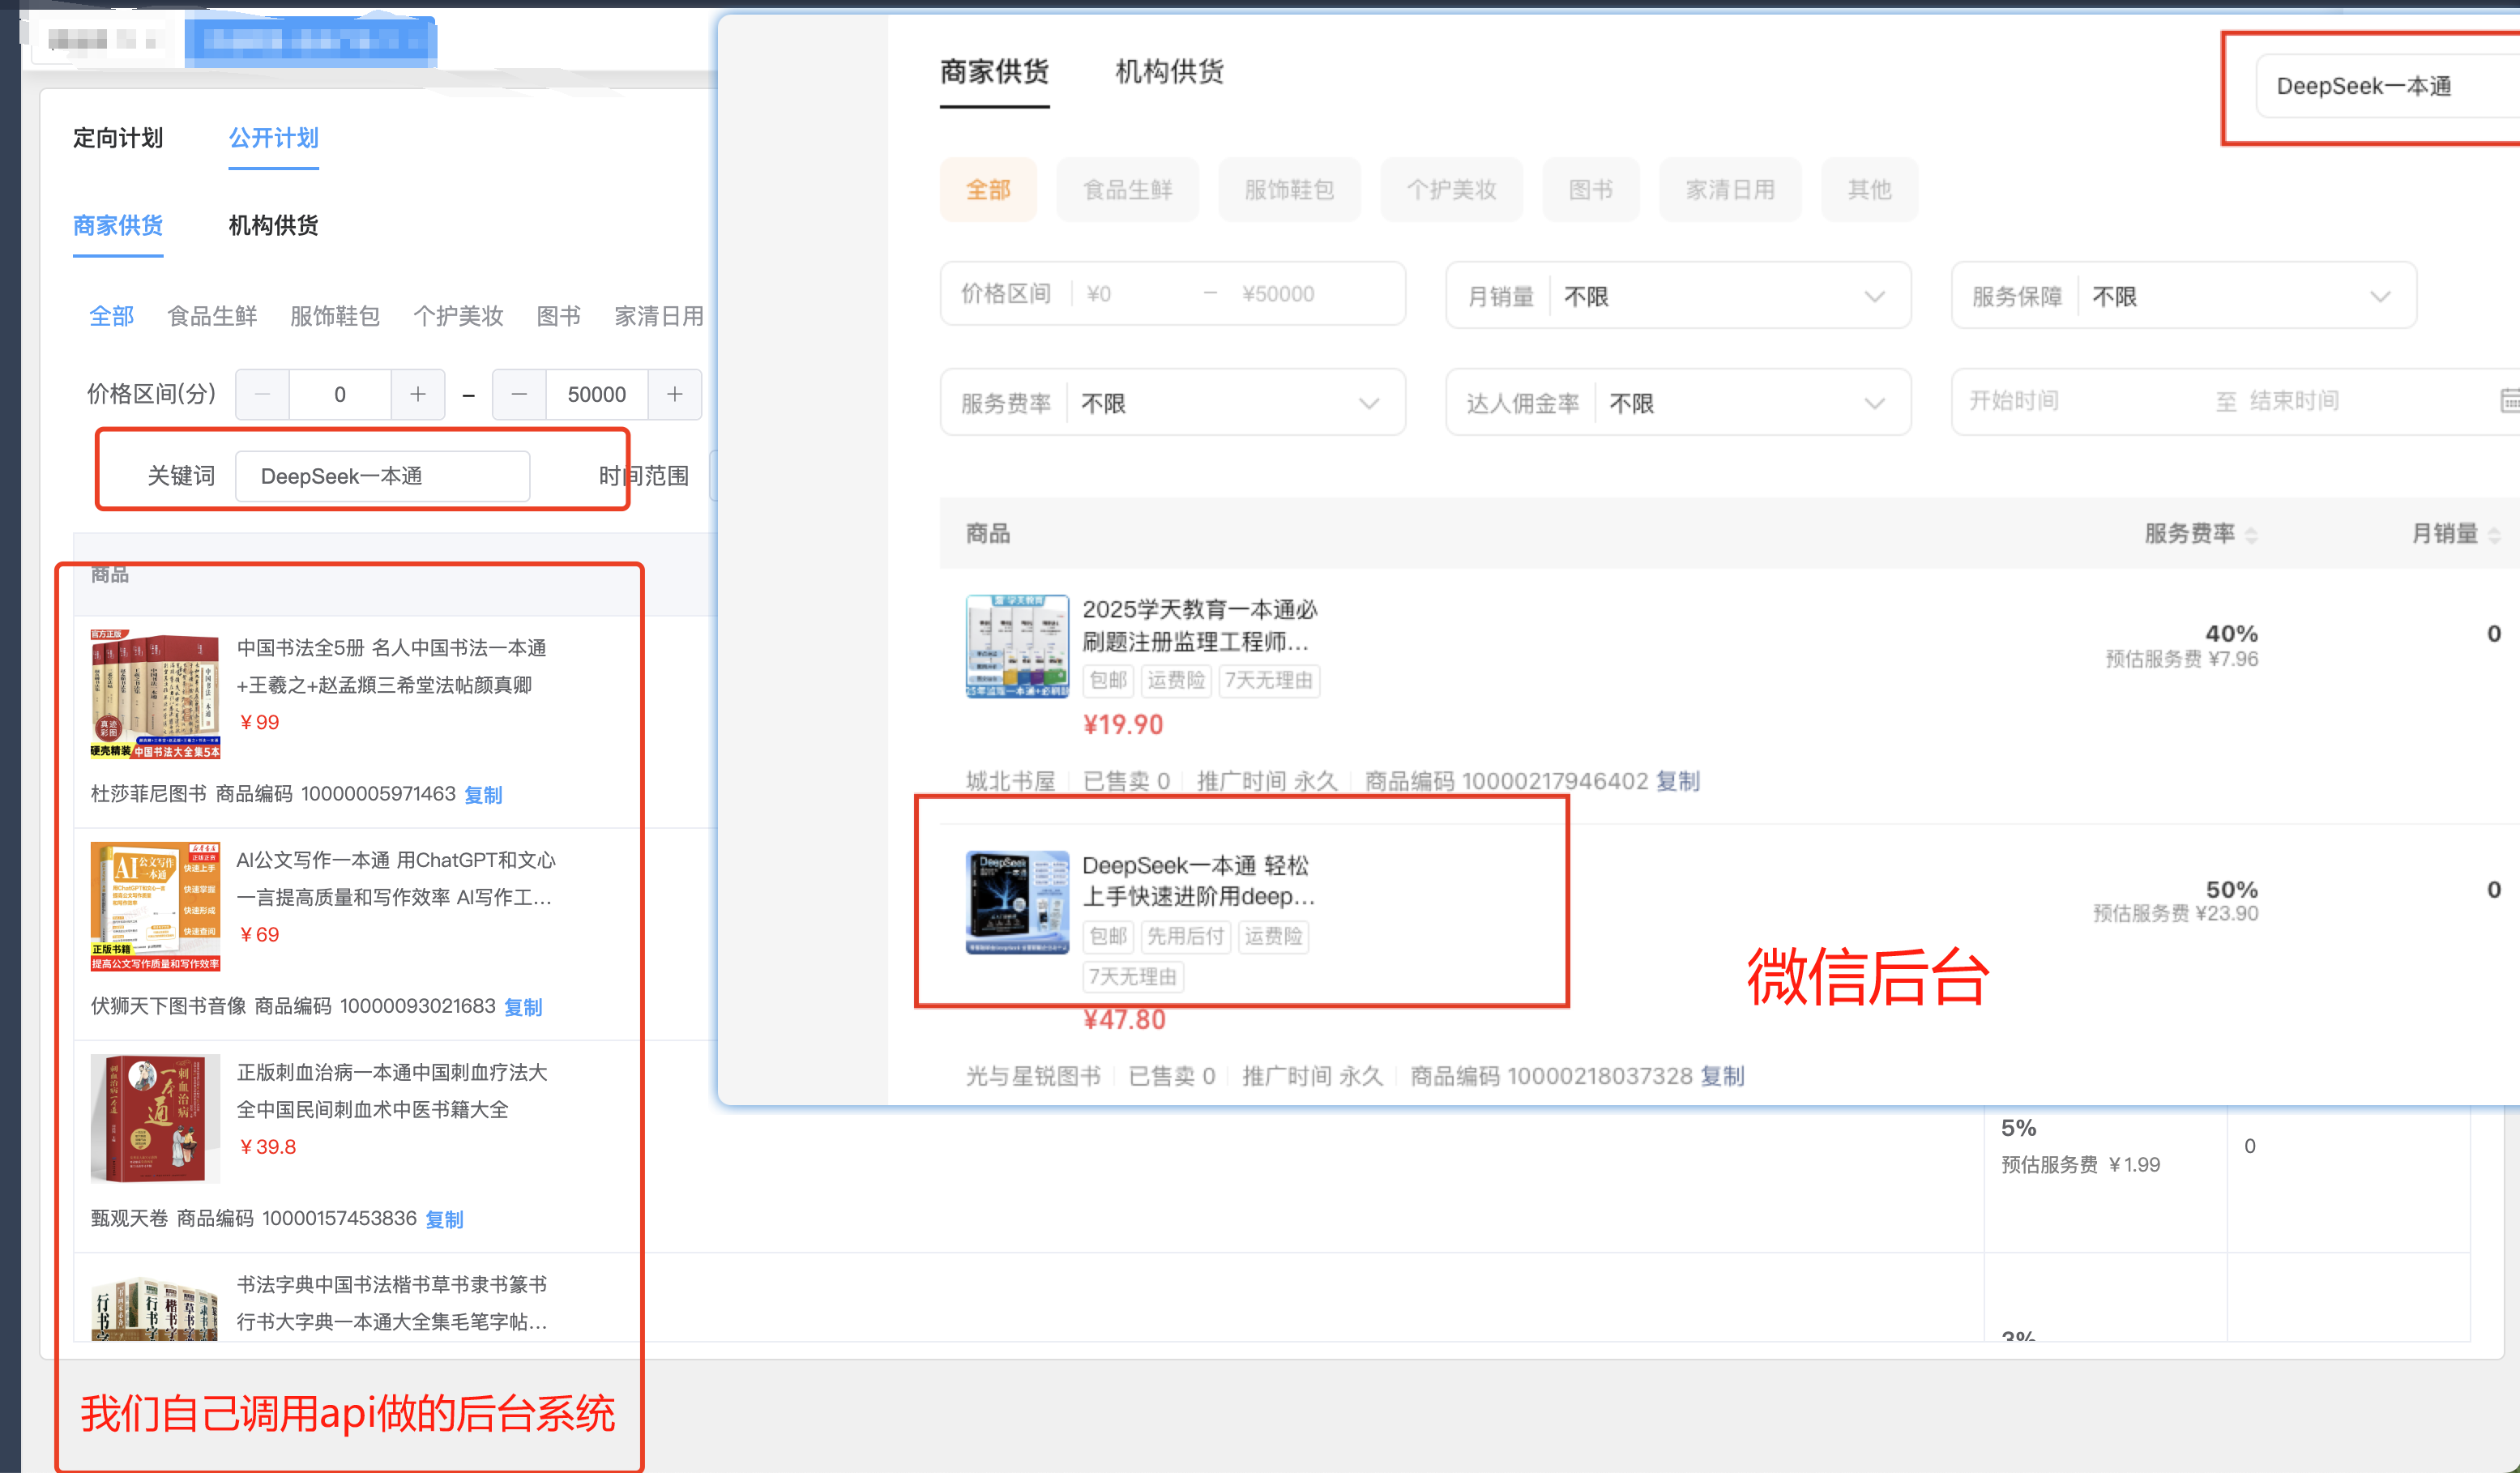Open 正版刺血治病一本通 product thumbnail
2520x1473 pixels.
tap(155, 1119)
